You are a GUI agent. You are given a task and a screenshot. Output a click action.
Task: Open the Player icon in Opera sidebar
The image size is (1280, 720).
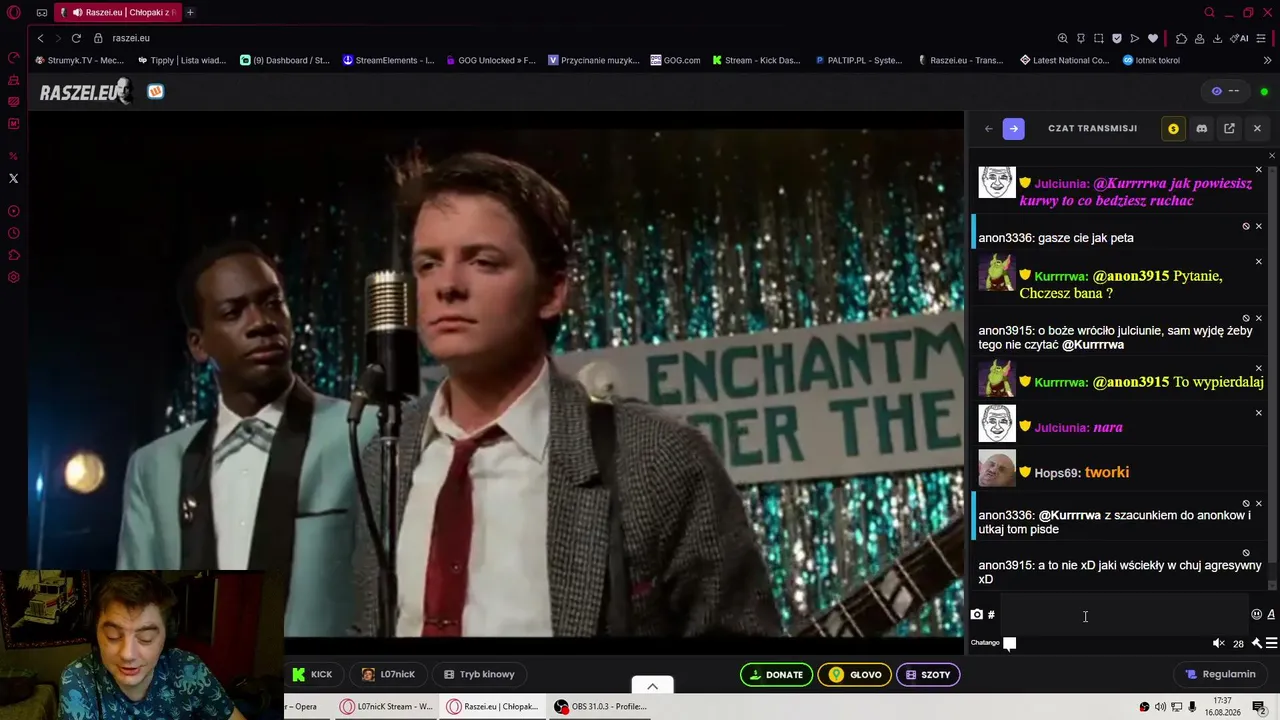coord(14,211)
